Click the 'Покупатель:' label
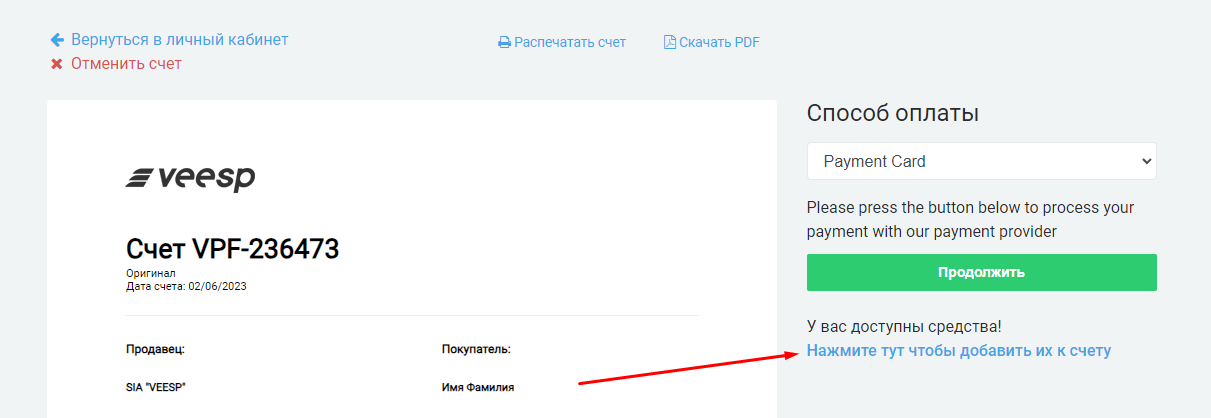This screenshot has width=1211, height=418. pos(476,349)
